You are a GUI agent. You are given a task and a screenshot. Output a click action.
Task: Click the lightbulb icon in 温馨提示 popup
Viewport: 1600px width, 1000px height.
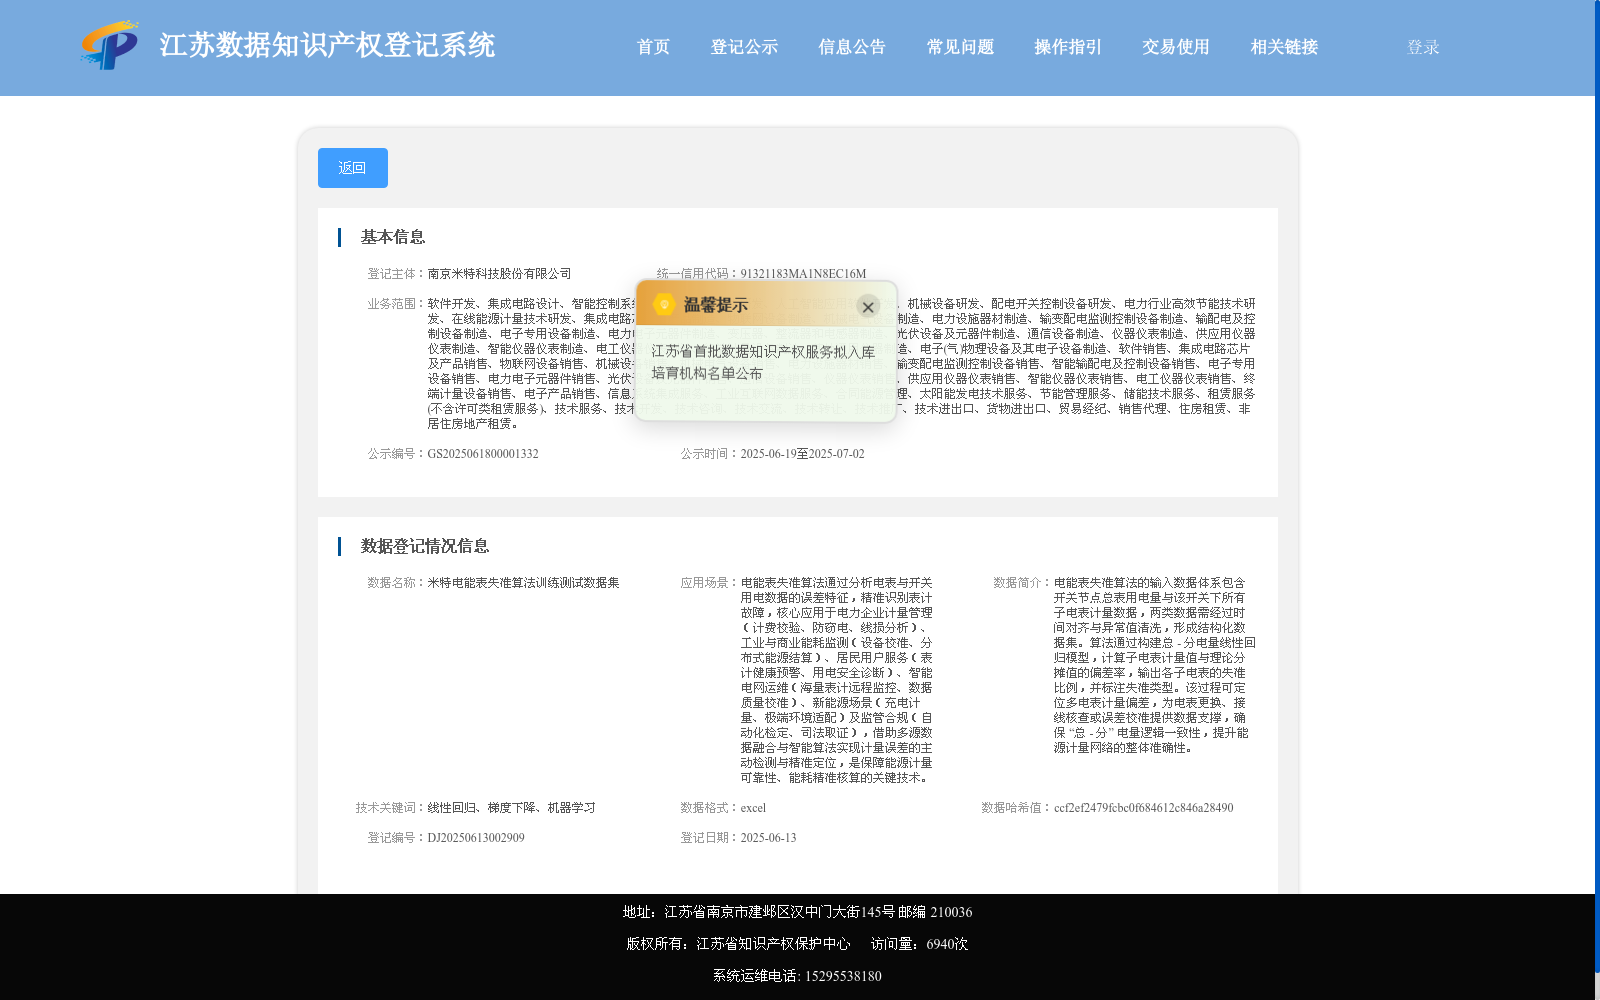point(664,305)
